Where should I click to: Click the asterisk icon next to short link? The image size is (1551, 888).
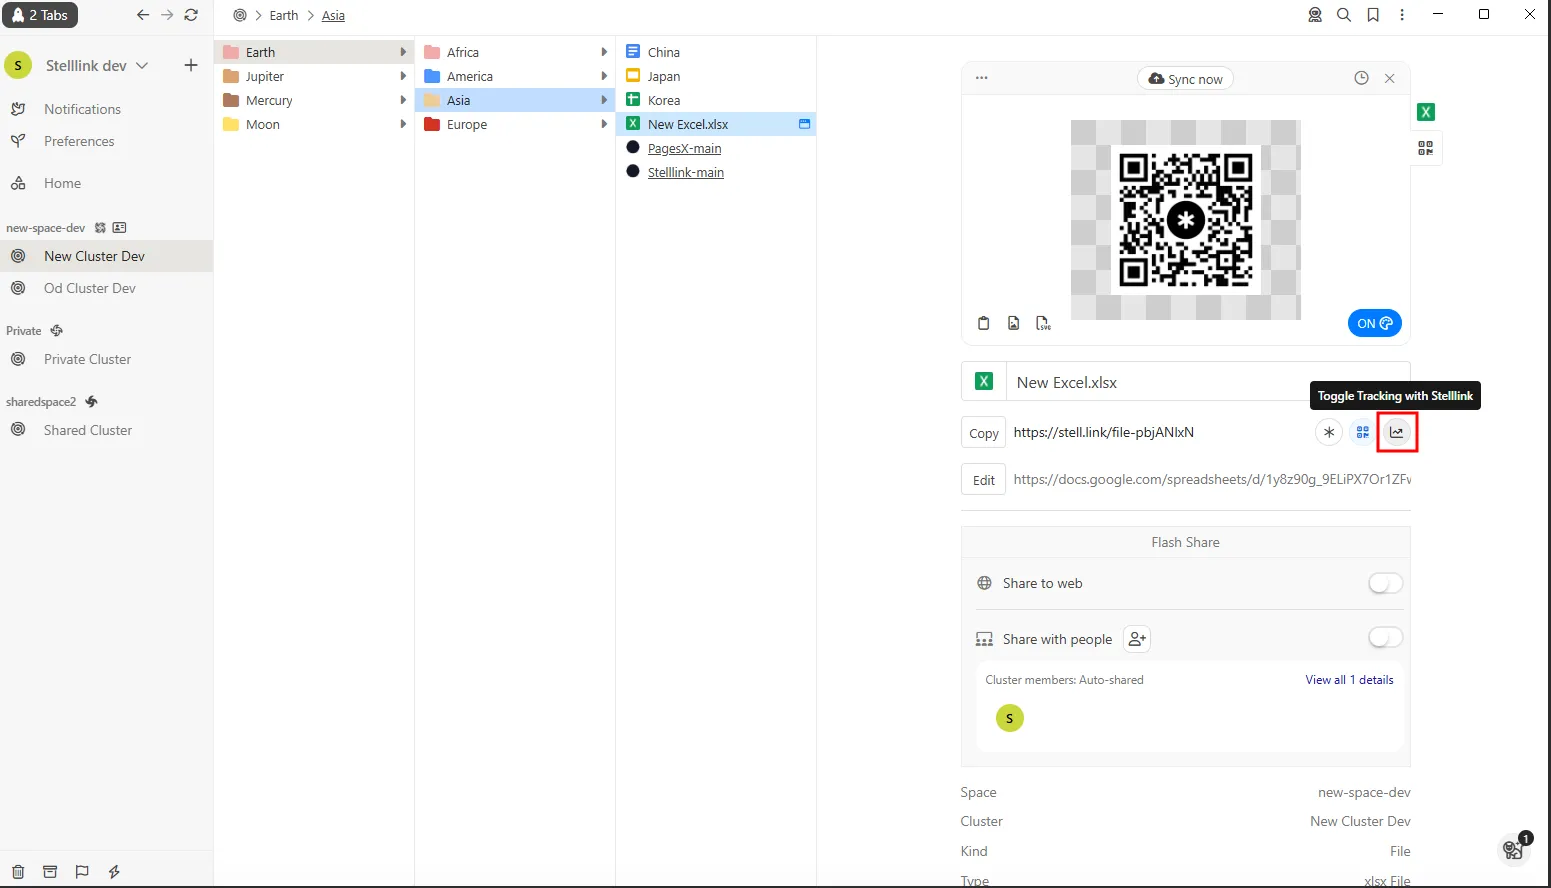[x=1328, y=432]
